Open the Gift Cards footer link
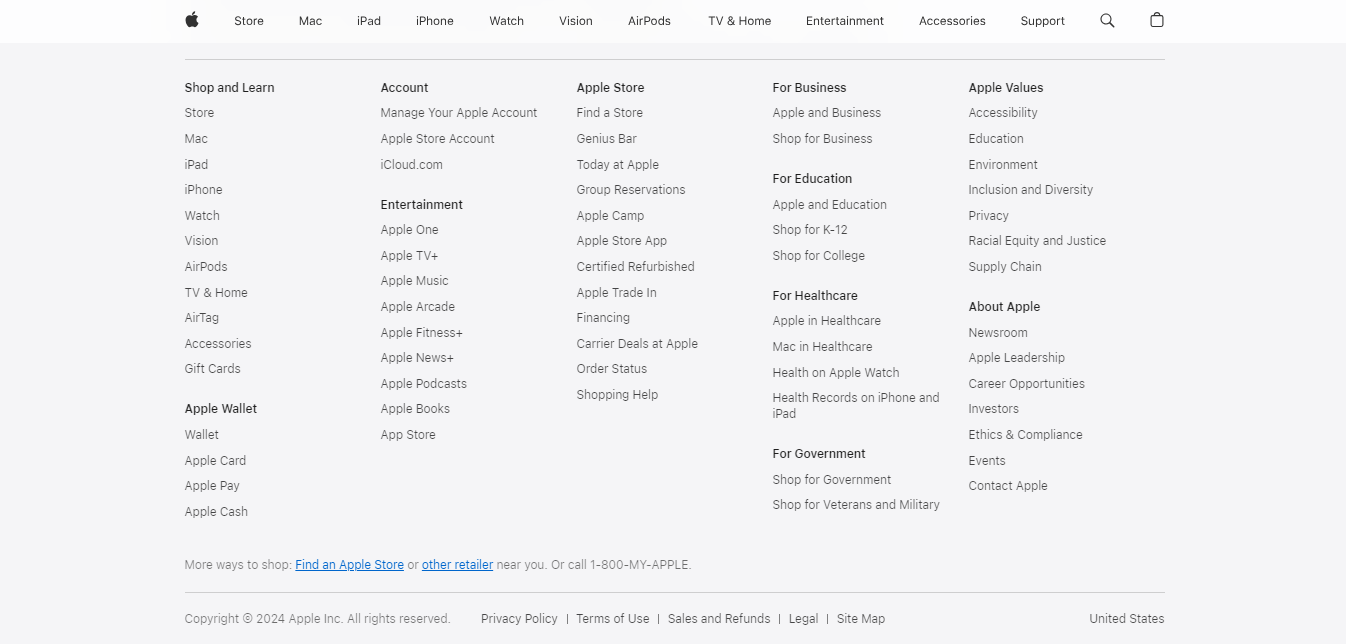 tap(213, 369)
